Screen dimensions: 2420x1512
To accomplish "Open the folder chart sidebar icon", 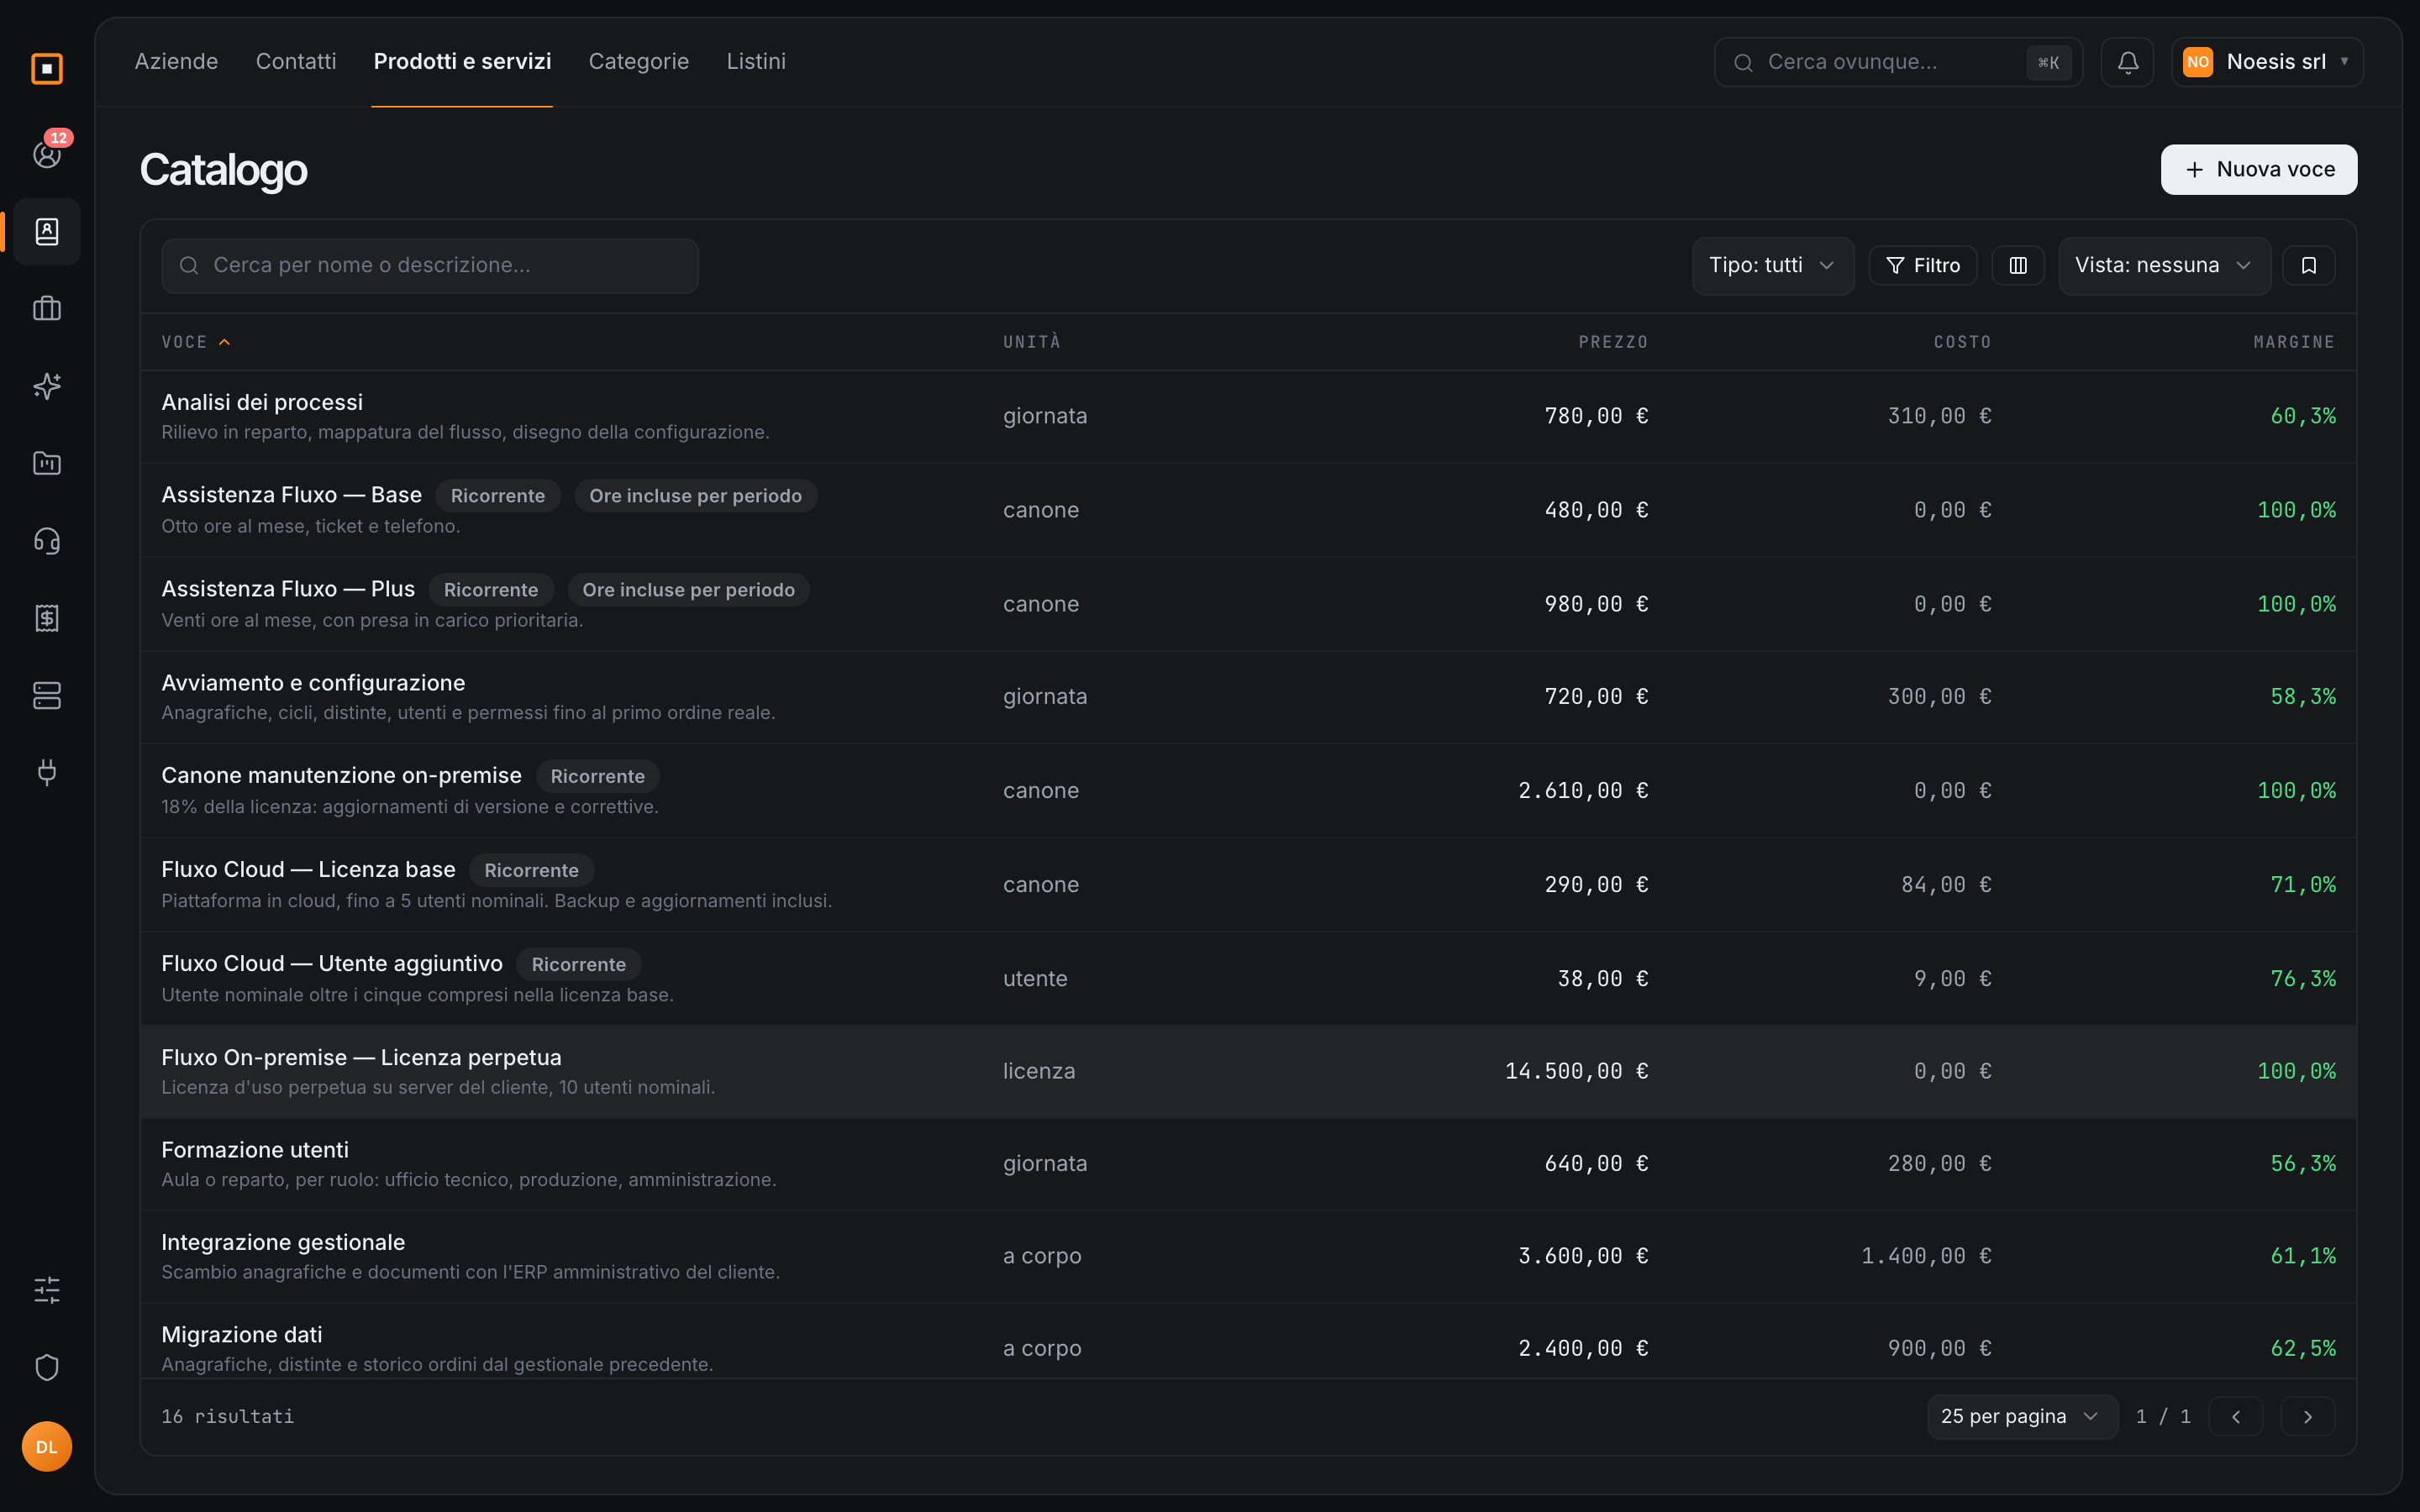I will point(47,463).
